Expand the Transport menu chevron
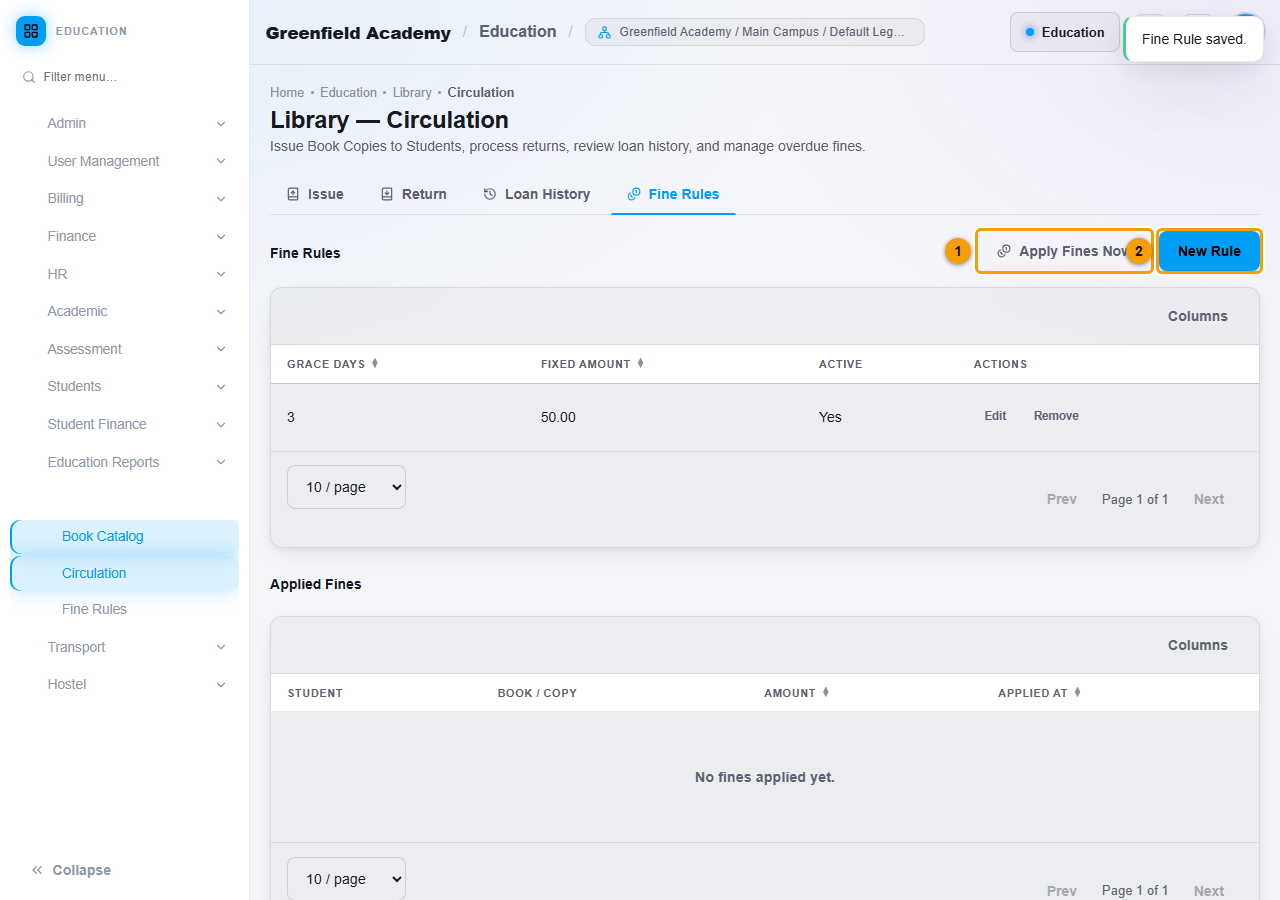This screenshot has width=1280, height=900. click(x=221, y=648)
